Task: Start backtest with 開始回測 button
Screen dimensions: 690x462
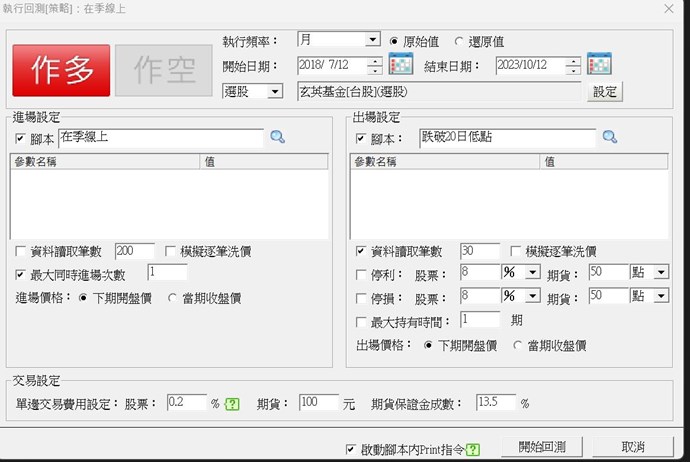Action: click(x=542, y=447)
